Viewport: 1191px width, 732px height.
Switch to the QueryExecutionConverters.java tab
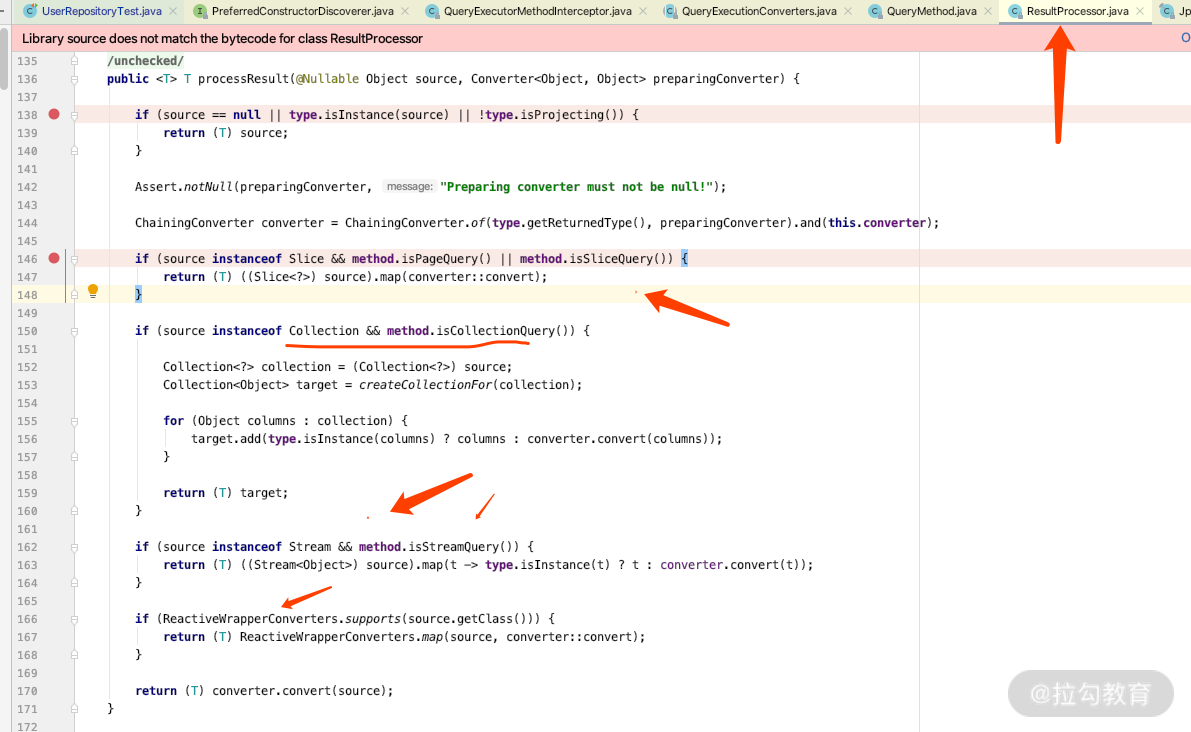point(759,11)
